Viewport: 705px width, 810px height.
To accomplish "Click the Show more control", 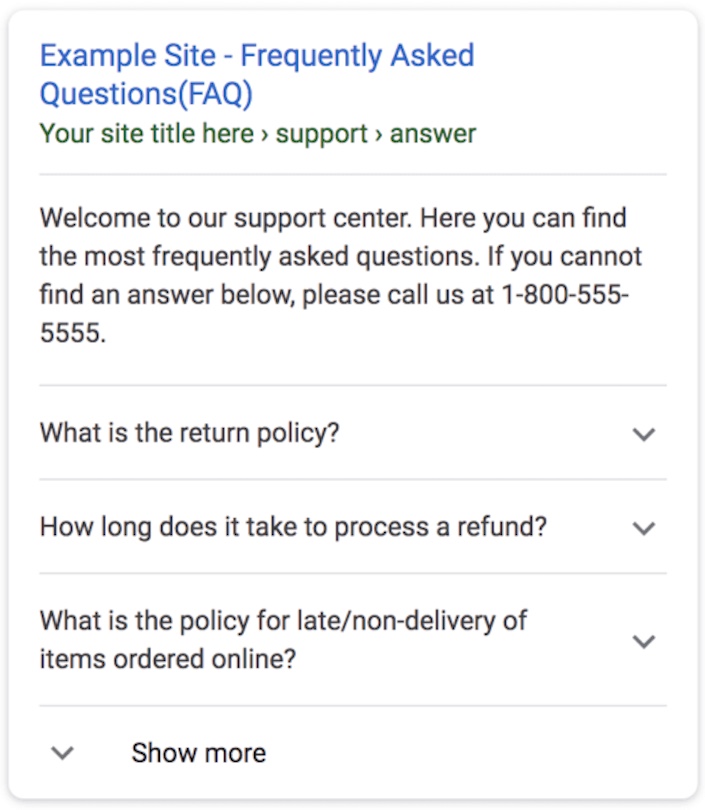I will click(x=197, y=752).
